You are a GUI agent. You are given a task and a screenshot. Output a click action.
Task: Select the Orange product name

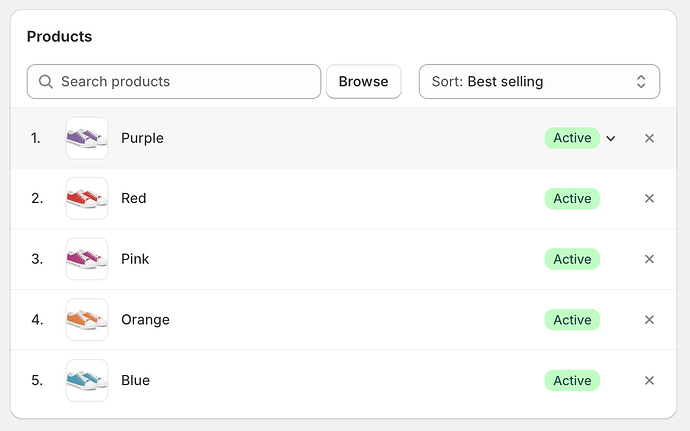coord(145,320)
